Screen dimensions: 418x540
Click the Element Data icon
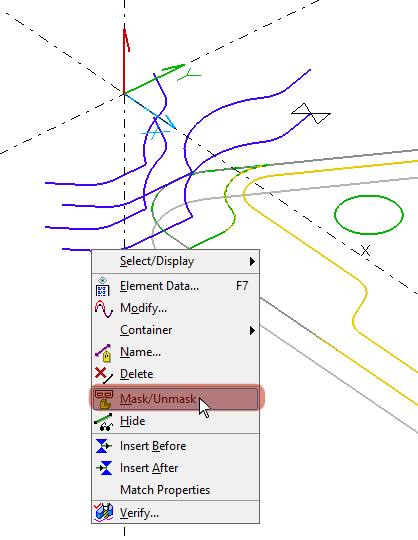(103, 286)
